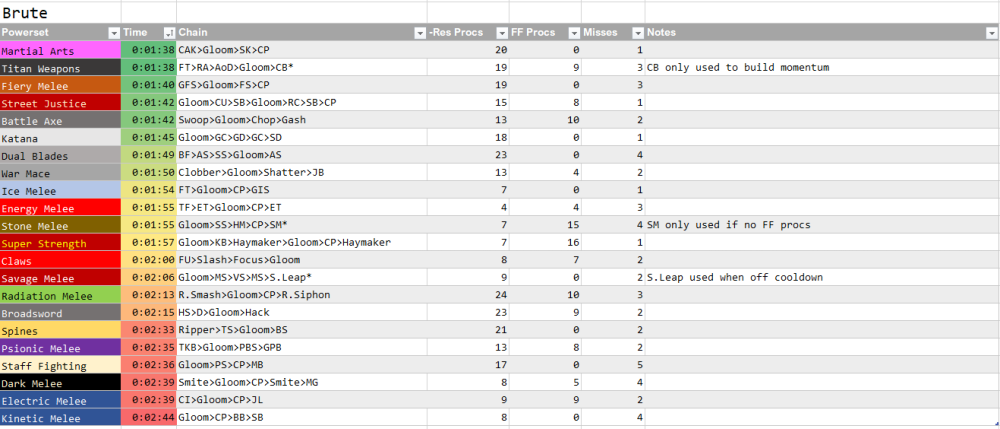Click the FF Procs filter arrow
Screen dimensions: 1000x429
pos(573,33)
